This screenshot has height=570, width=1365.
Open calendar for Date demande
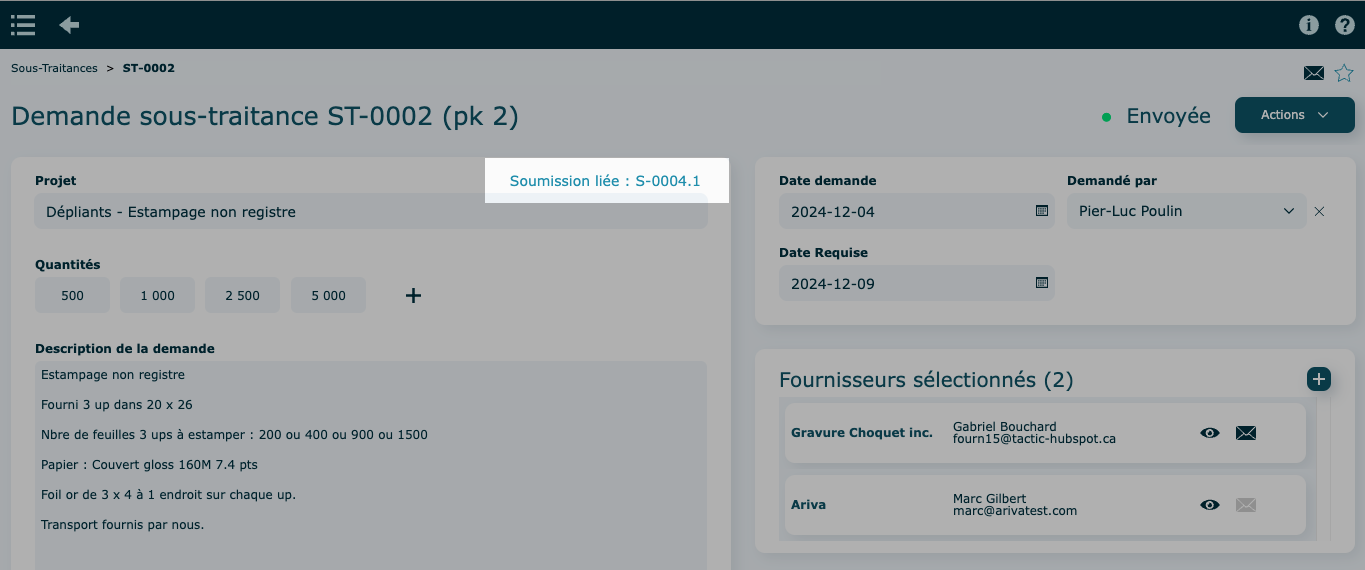tap(1041, 211)
